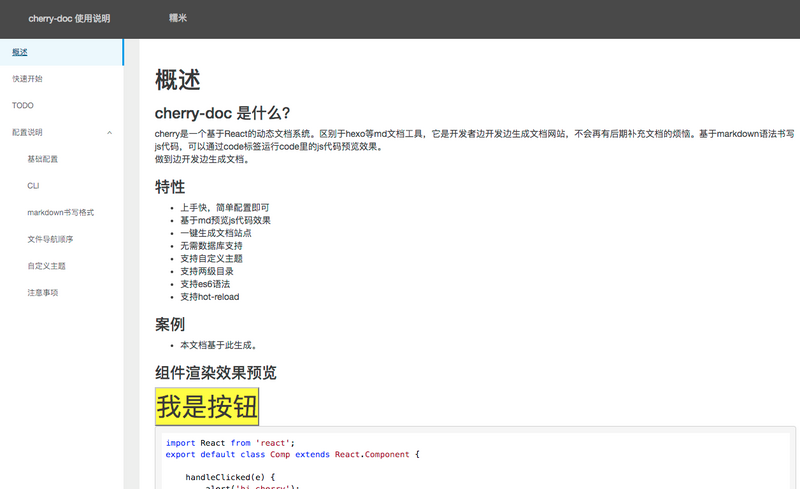
Task: Click the paragraph line '做到边开发边生成文档。'
Action: (x=203, y=160)
